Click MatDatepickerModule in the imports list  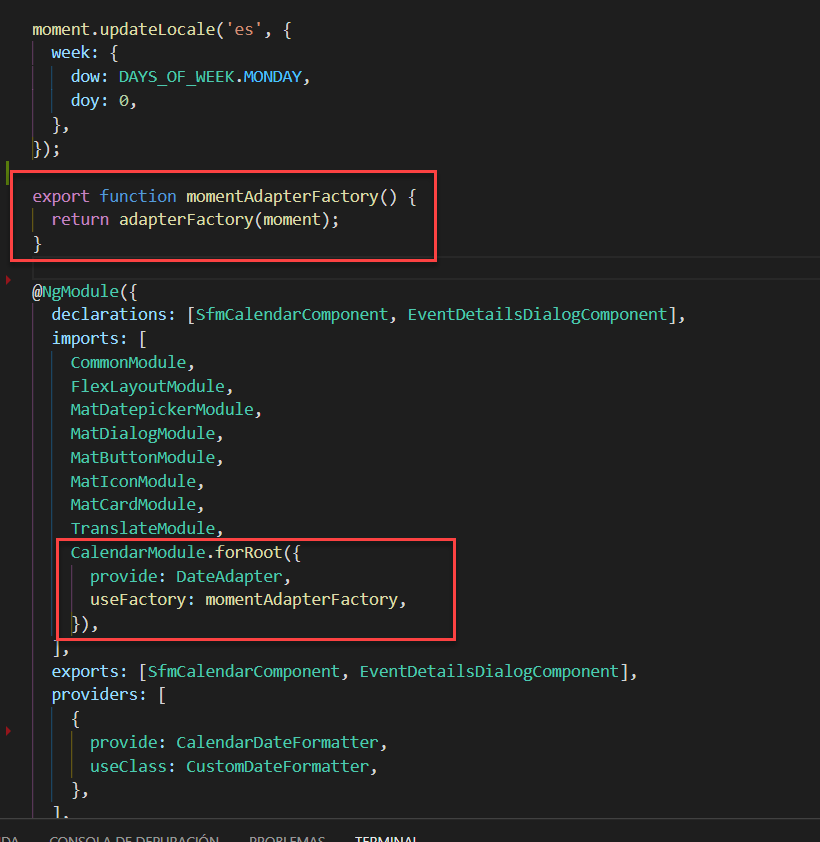pos(164,409)
